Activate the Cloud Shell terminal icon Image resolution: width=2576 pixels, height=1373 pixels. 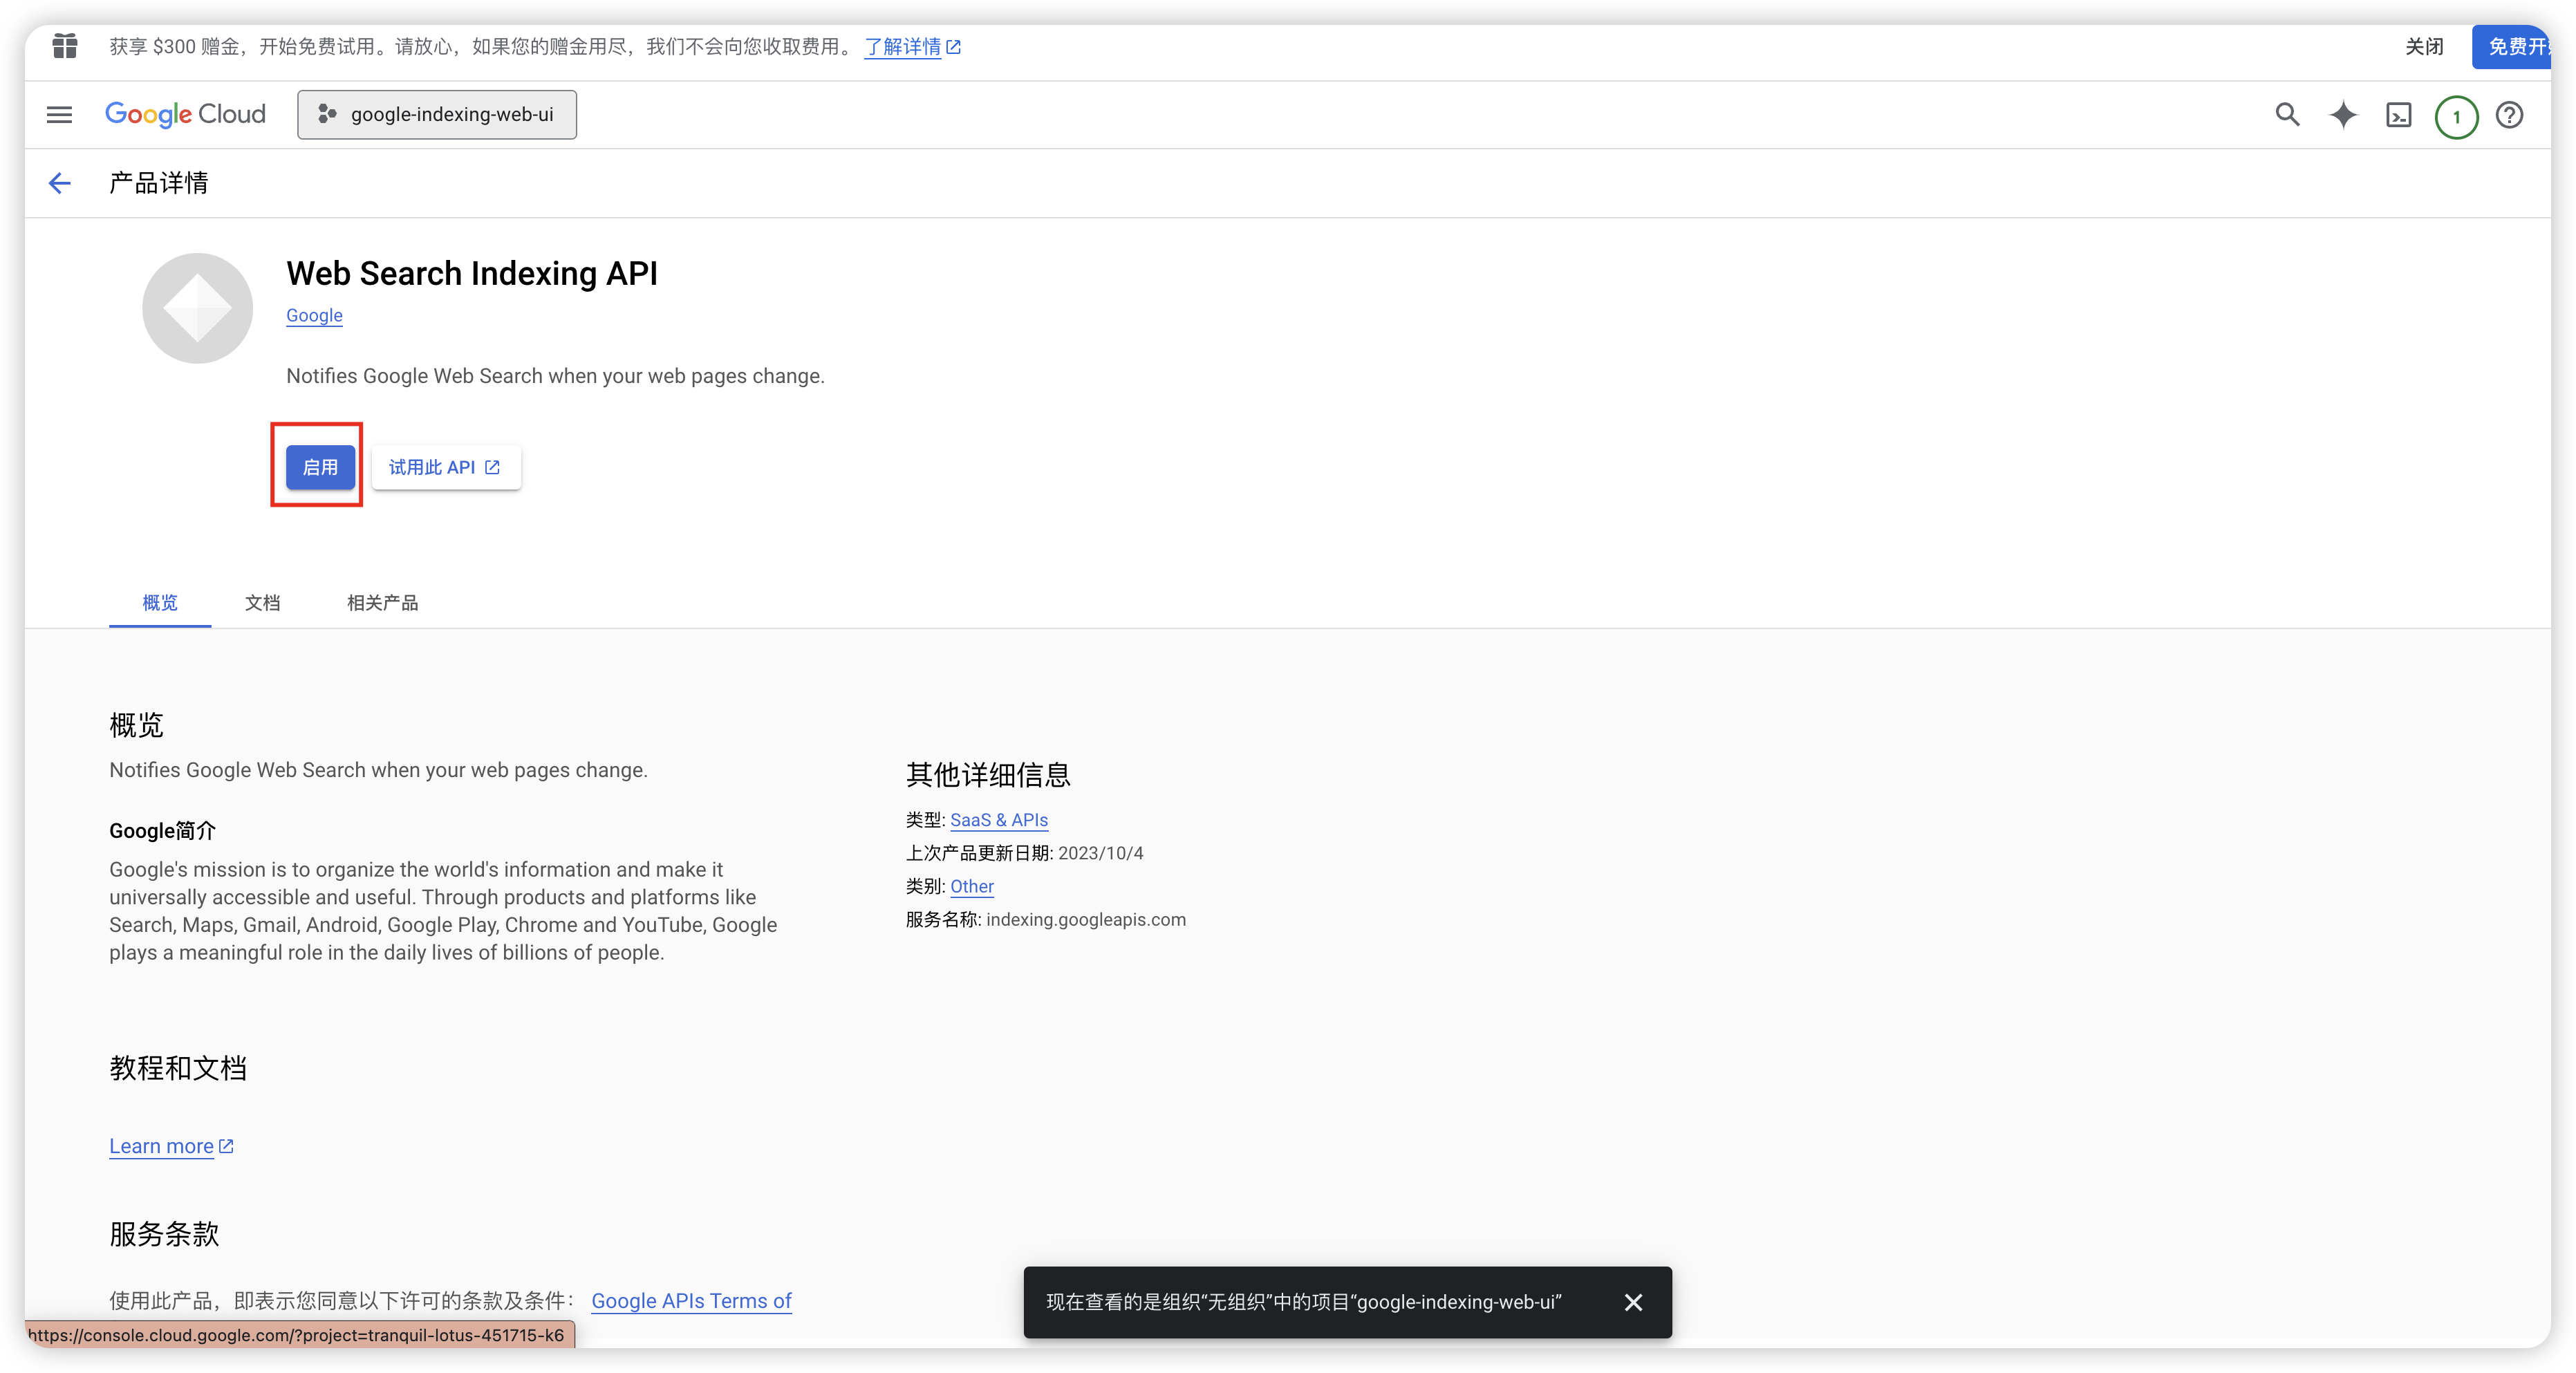click(2399, 115)
